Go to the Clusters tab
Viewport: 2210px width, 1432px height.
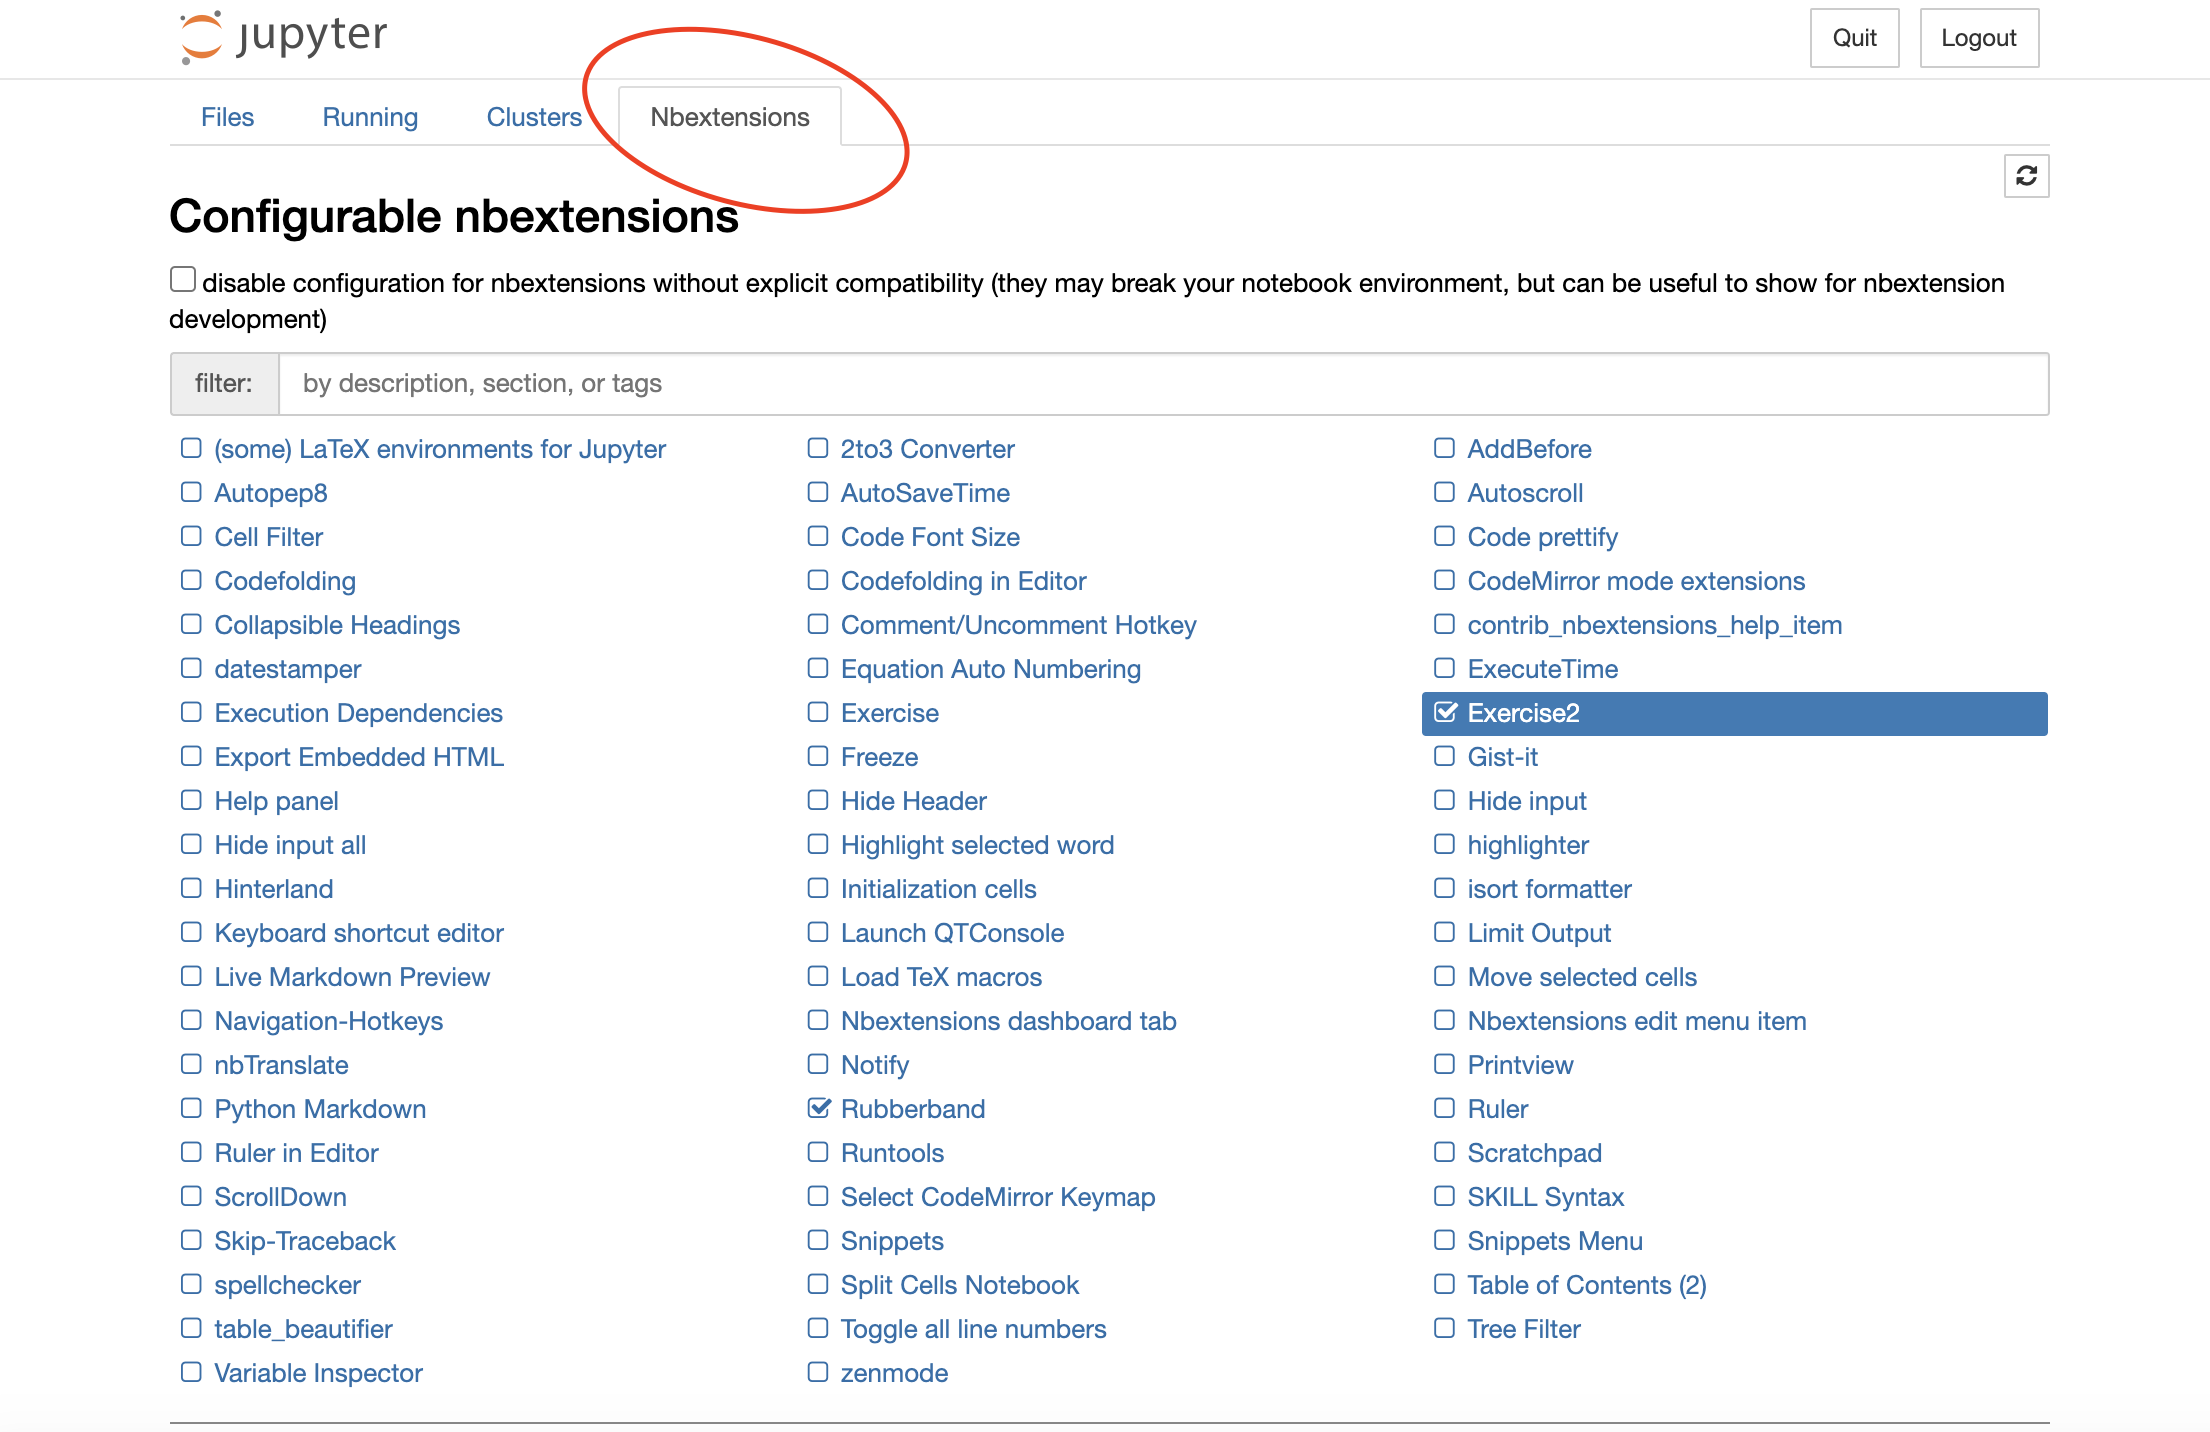tap(534, 117)
